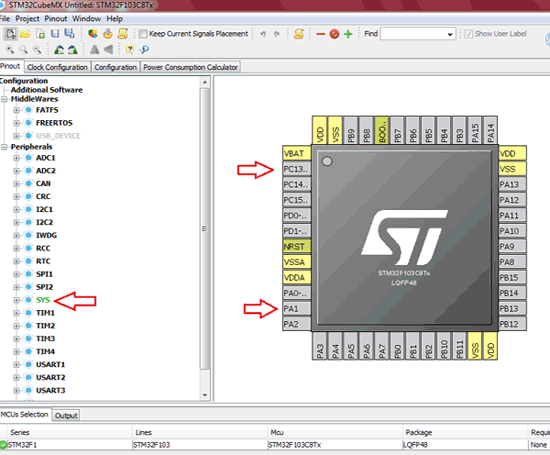
Task: Click the PA10 pin on the chip
Action: (512, 231)
